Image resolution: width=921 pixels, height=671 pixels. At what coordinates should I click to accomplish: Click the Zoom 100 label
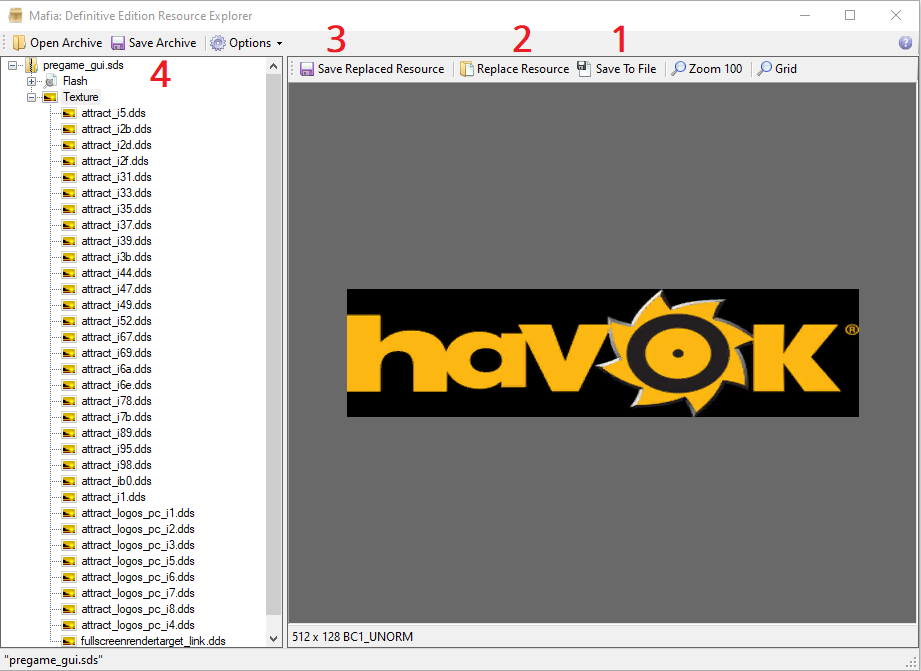coord(715,69)
